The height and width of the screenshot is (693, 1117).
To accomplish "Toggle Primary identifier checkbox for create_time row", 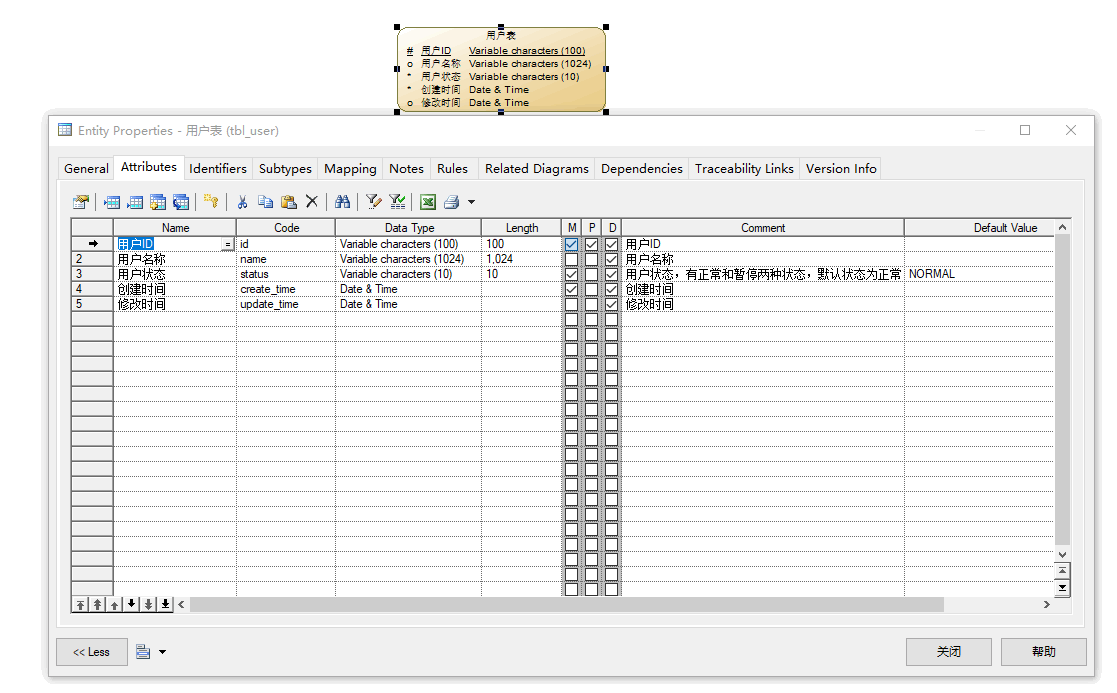I will (x=591, y=289).
